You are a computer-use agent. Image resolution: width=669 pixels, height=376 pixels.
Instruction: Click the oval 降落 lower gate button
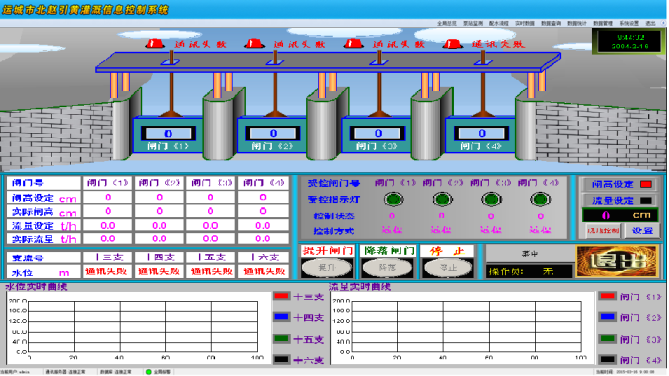387,268
